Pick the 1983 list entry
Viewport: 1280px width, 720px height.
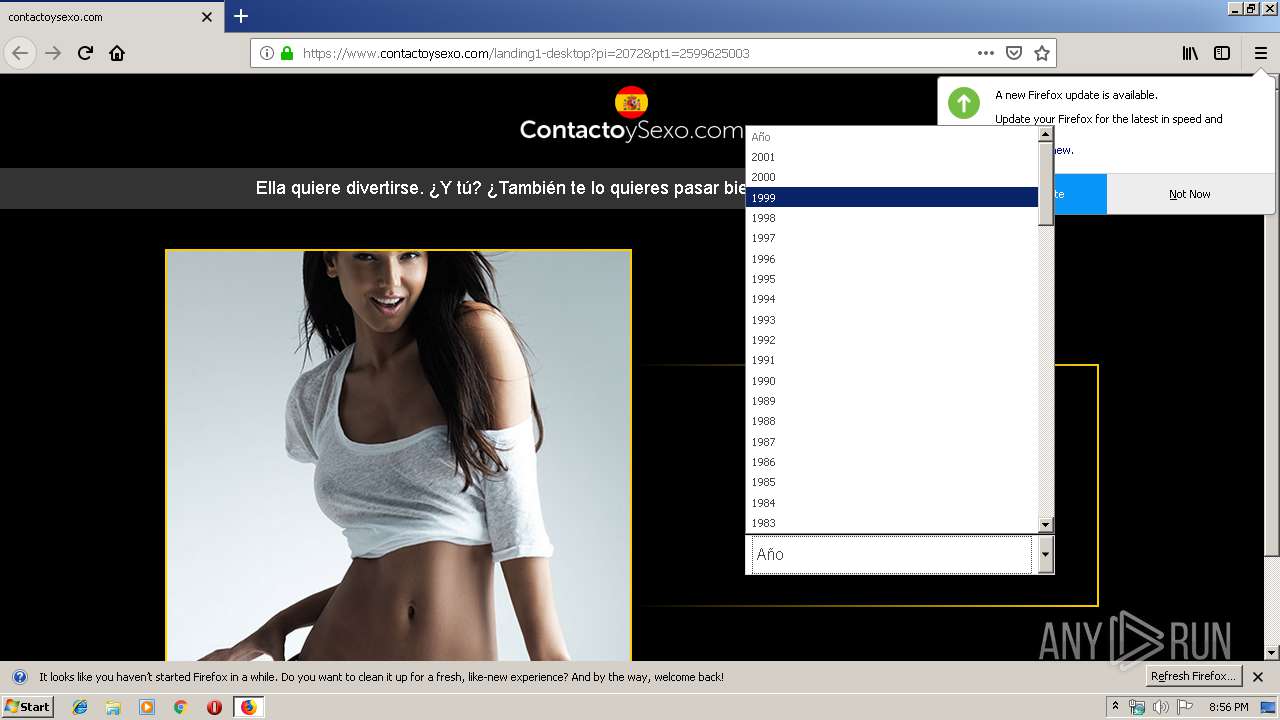(x=892, y=523)
